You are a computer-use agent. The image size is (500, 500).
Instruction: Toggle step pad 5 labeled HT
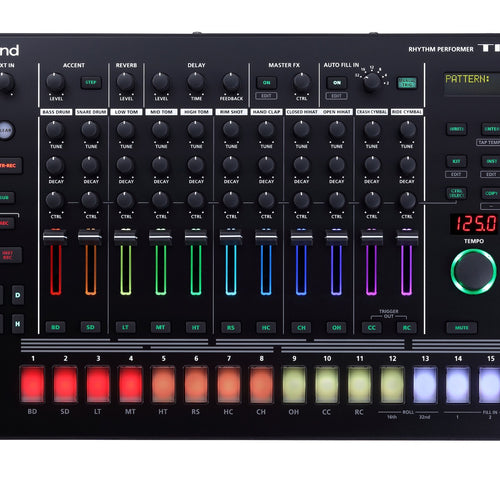pos(163,384)
